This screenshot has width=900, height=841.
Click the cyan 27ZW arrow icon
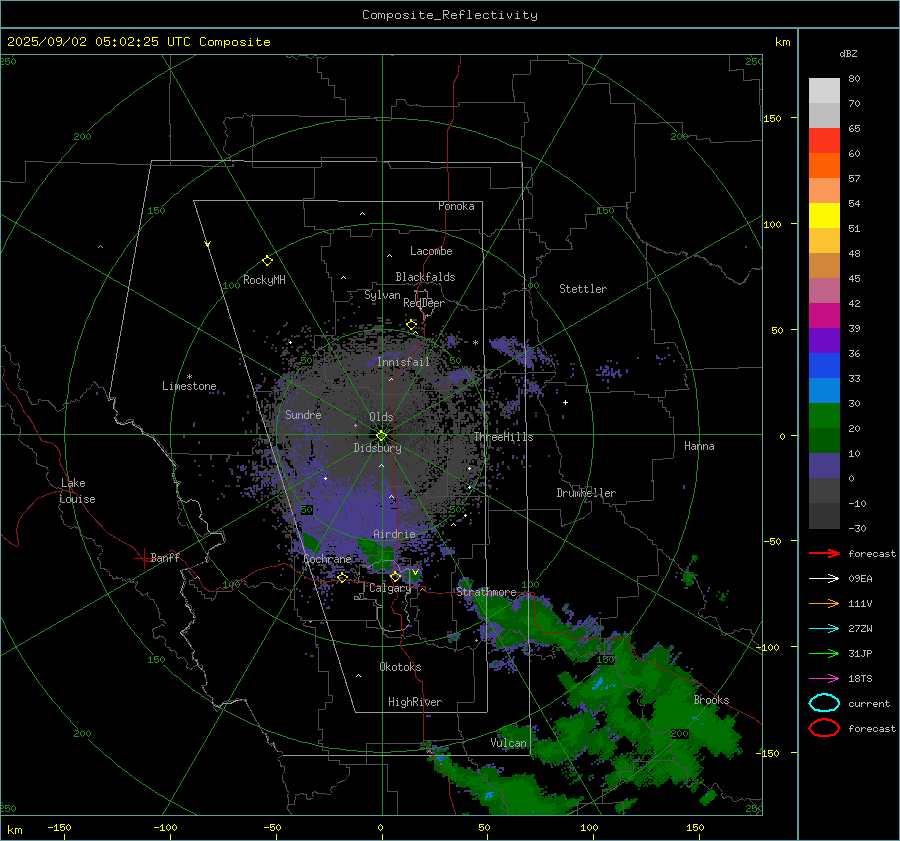pyautogui.click(x=824, y=629)
